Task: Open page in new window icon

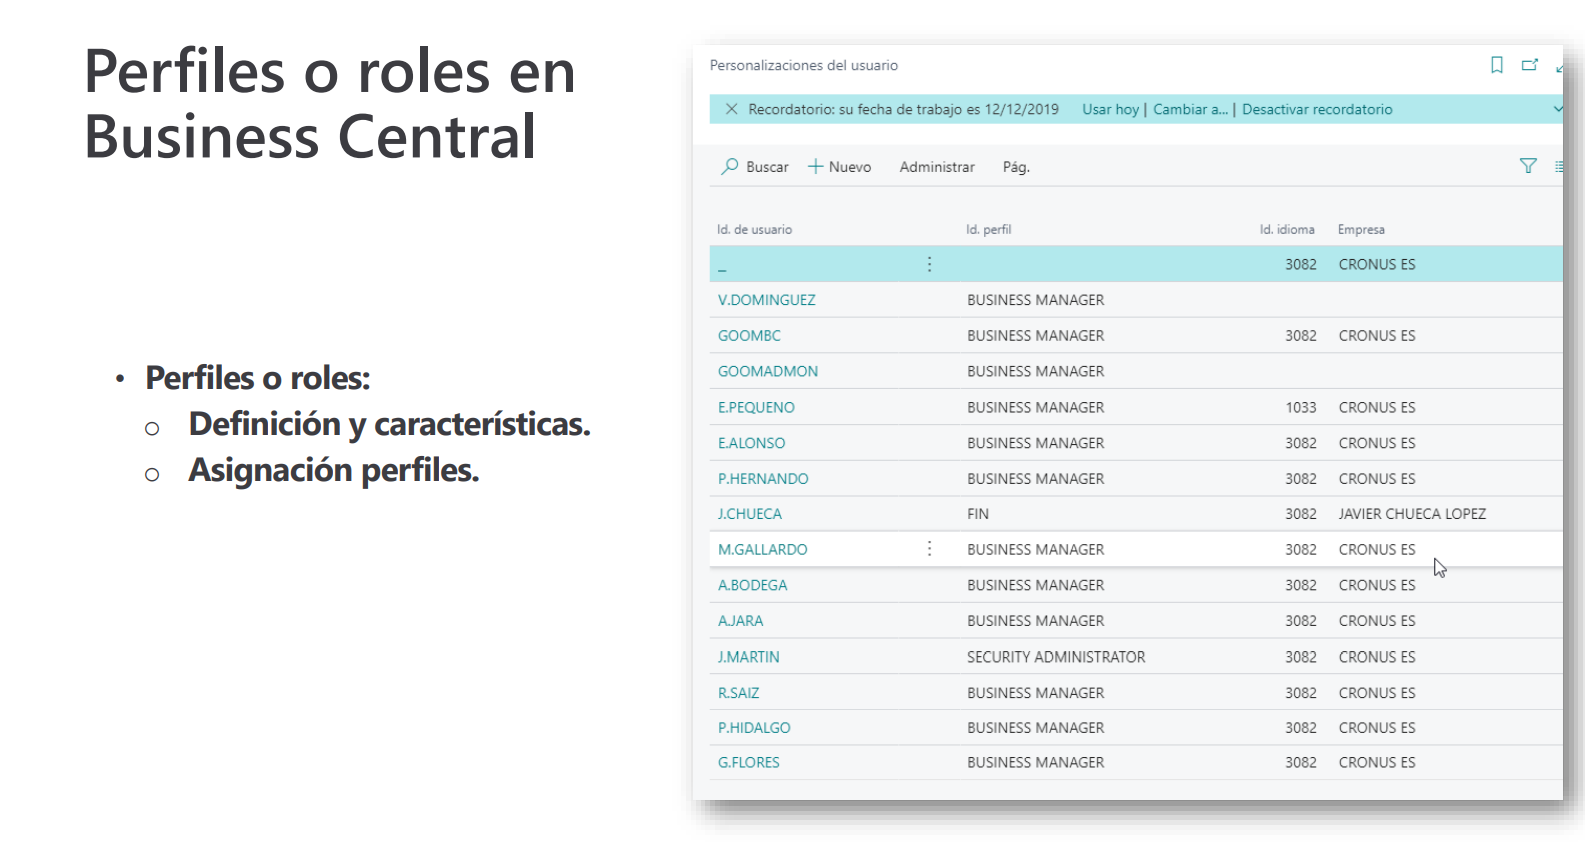Action: click(x=1529, y=65)
